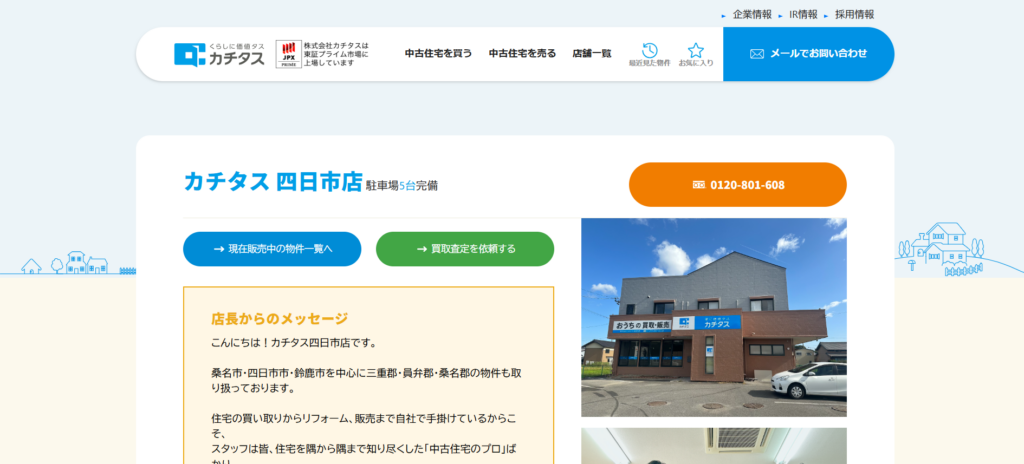Screen dimensions: 1024x464
Task: Click the JPX Prime market badge
Action: coord(288,54)
